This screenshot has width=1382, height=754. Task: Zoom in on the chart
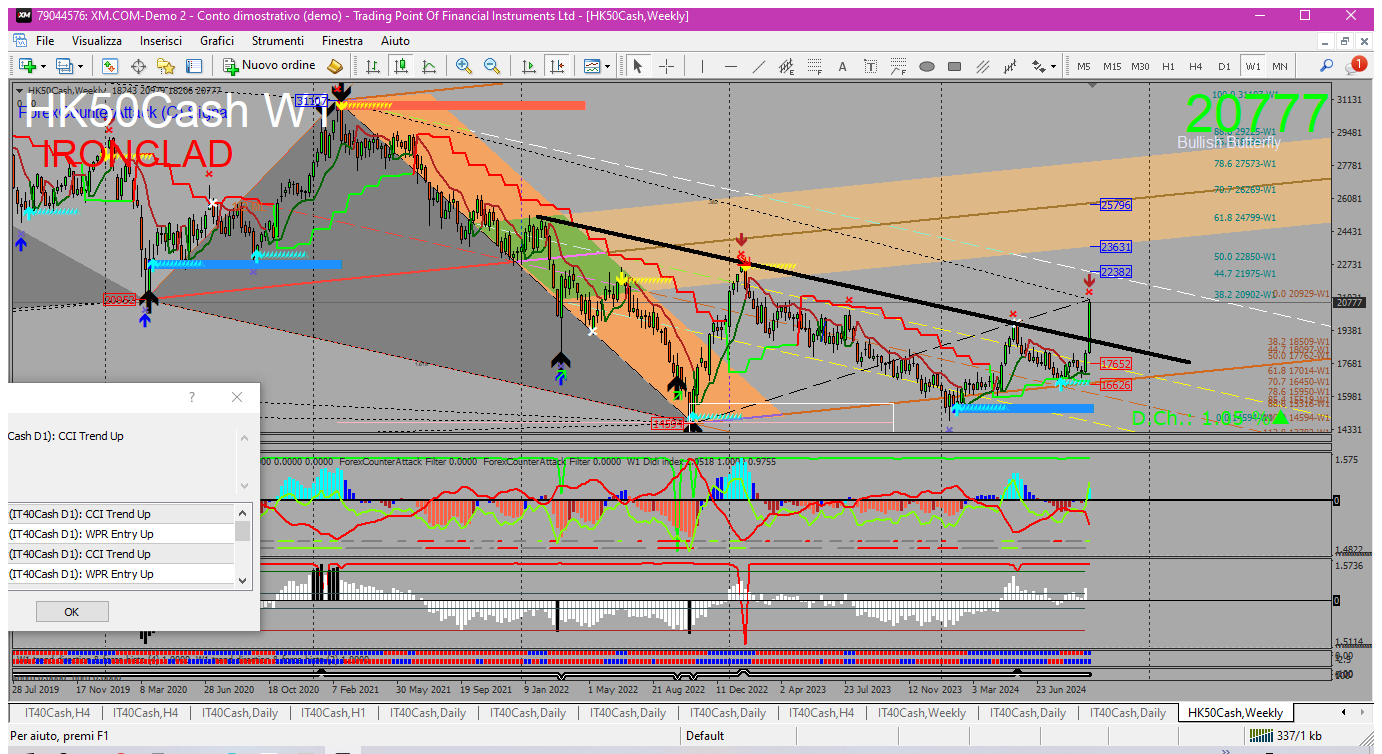click(x=464, y=66)
